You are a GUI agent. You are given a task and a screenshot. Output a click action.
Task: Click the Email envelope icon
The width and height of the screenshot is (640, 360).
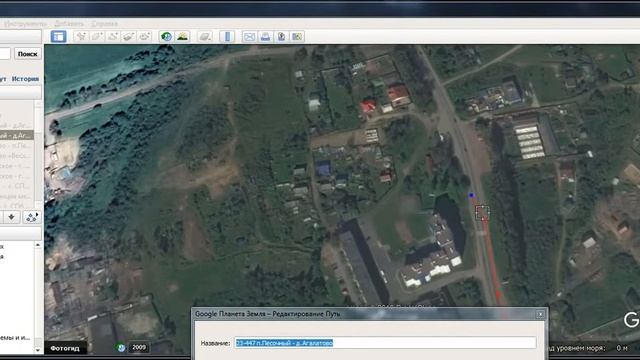pos(249,37)
